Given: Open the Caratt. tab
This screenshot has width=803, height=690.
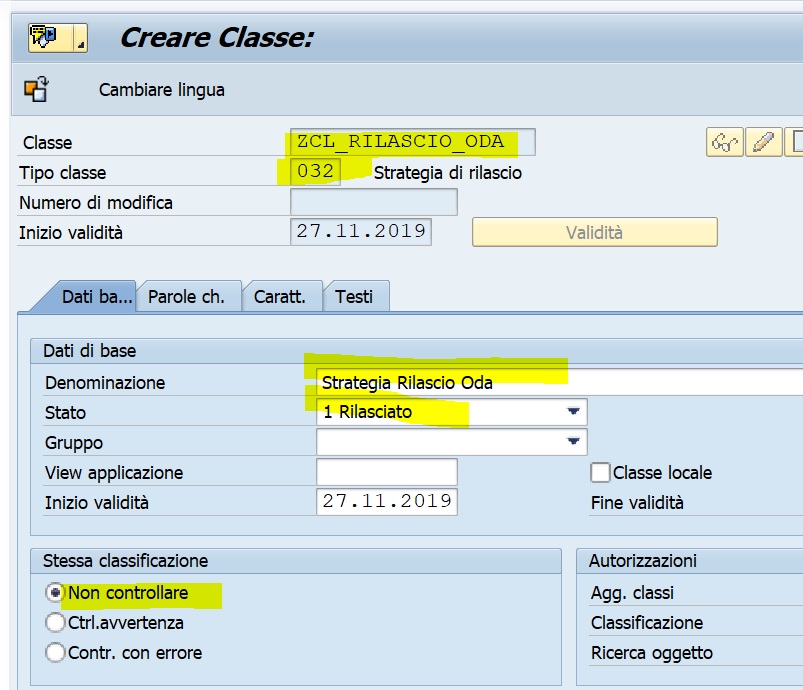Looking at the screenshot, I should 280,295.
